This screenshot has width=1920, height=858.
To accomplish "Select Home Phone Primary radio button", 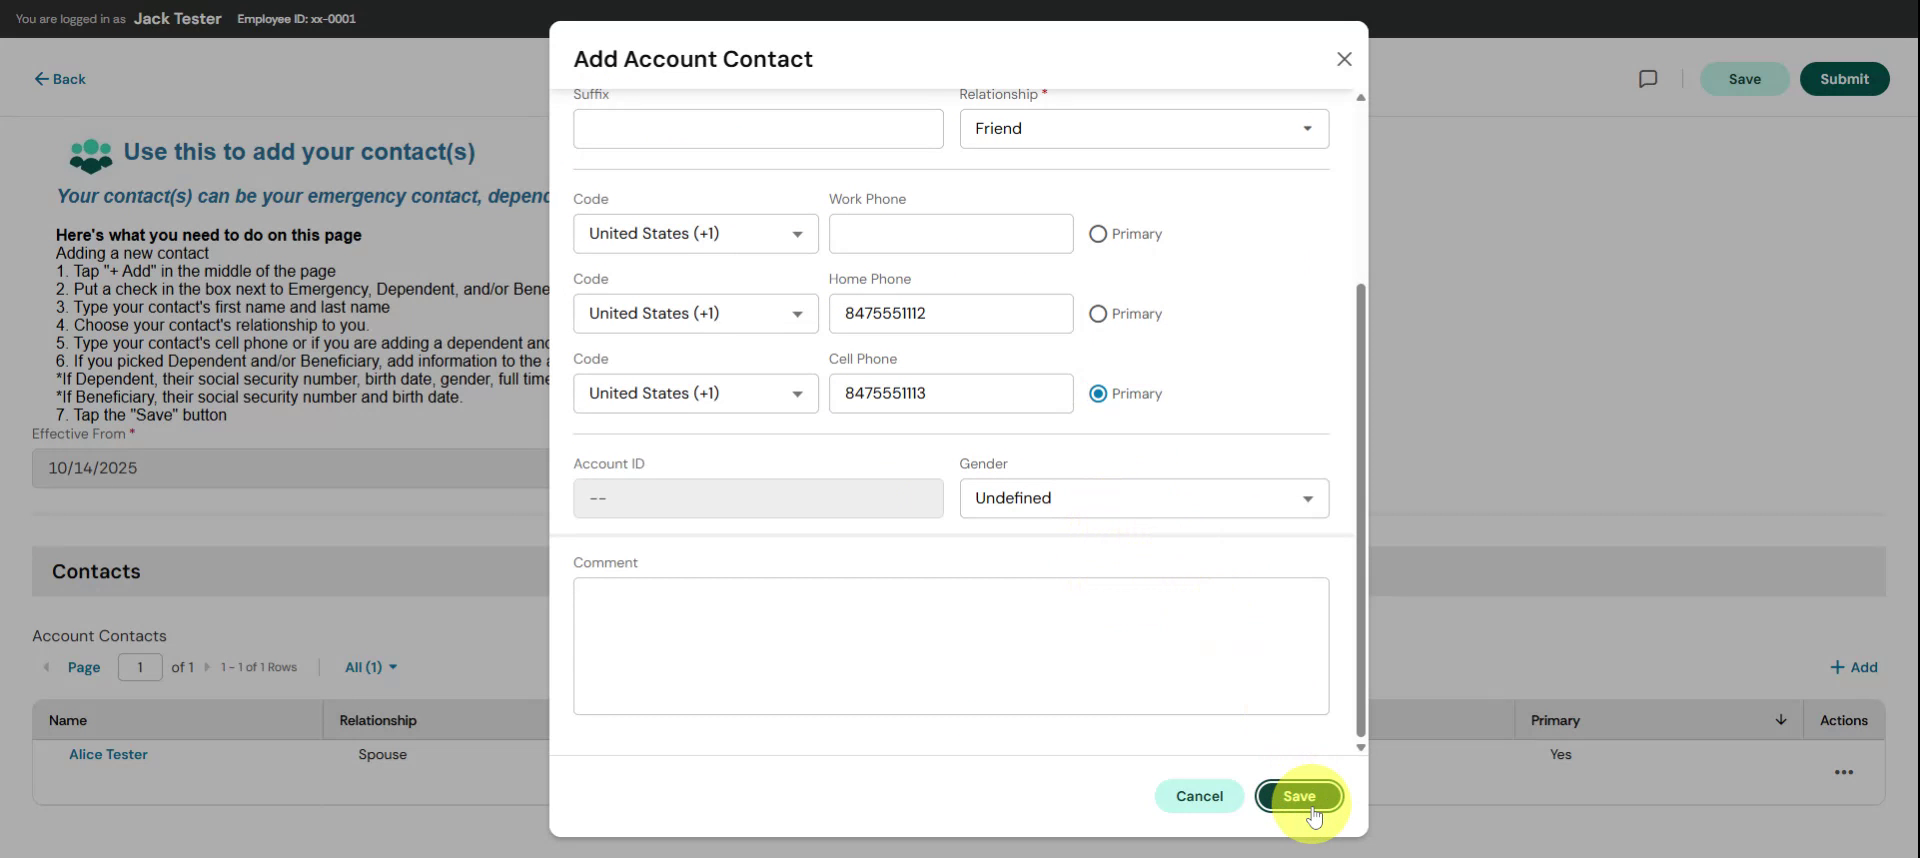I will pos(1098,314).
